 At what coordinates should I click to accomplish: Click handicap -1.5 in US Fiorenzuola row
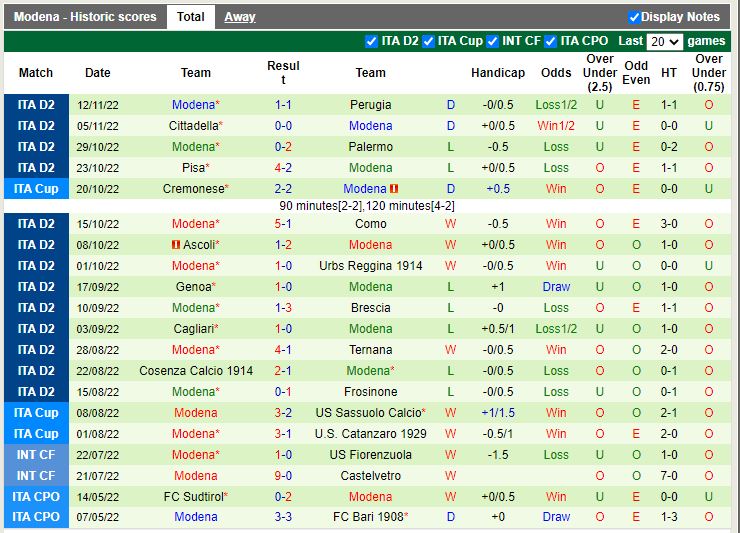pos(498,455)
